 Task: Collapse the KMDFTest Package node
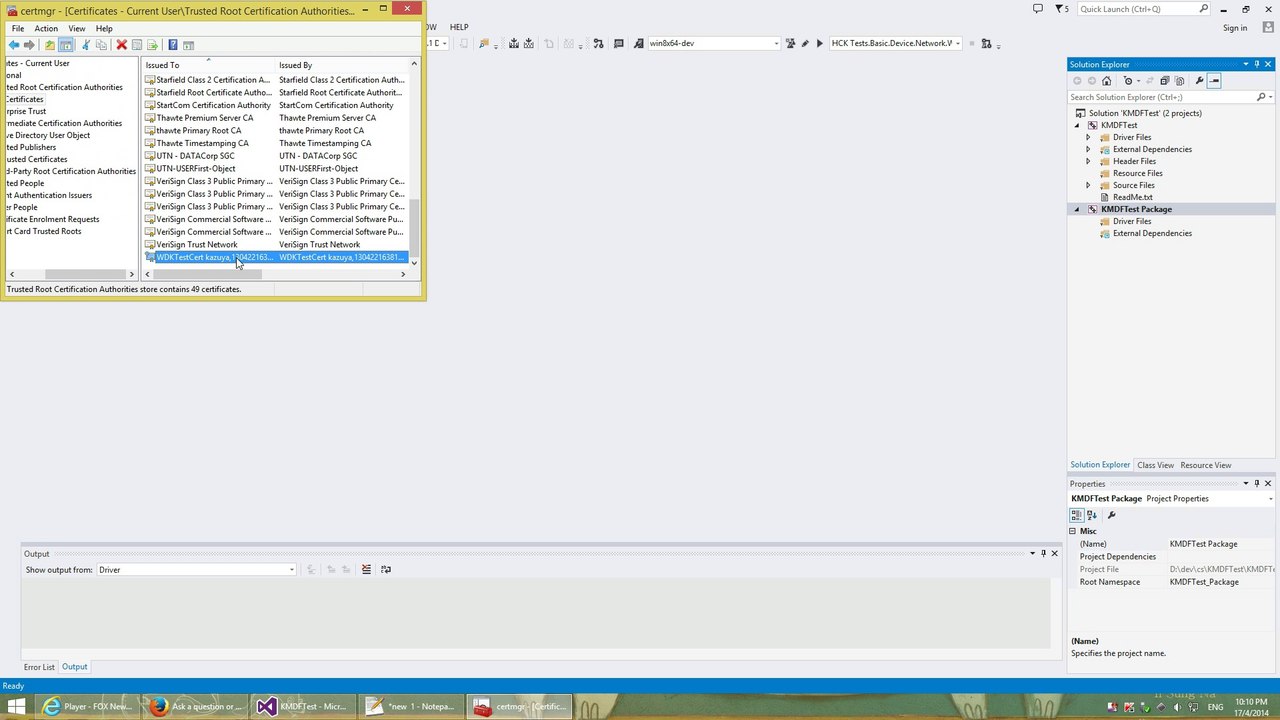point(1077,209)
